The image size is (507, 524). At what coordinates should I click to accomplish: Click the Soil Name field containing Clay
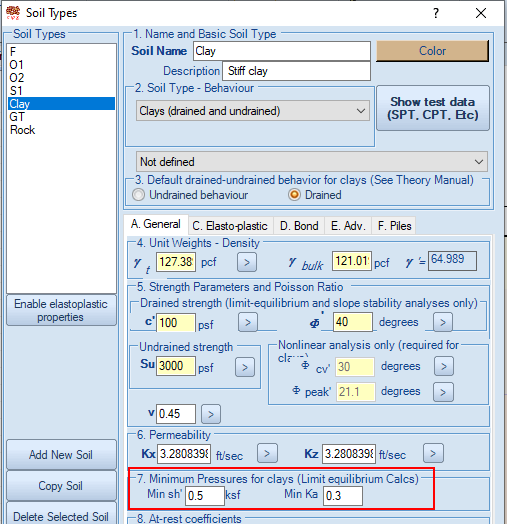coord(282,51)
